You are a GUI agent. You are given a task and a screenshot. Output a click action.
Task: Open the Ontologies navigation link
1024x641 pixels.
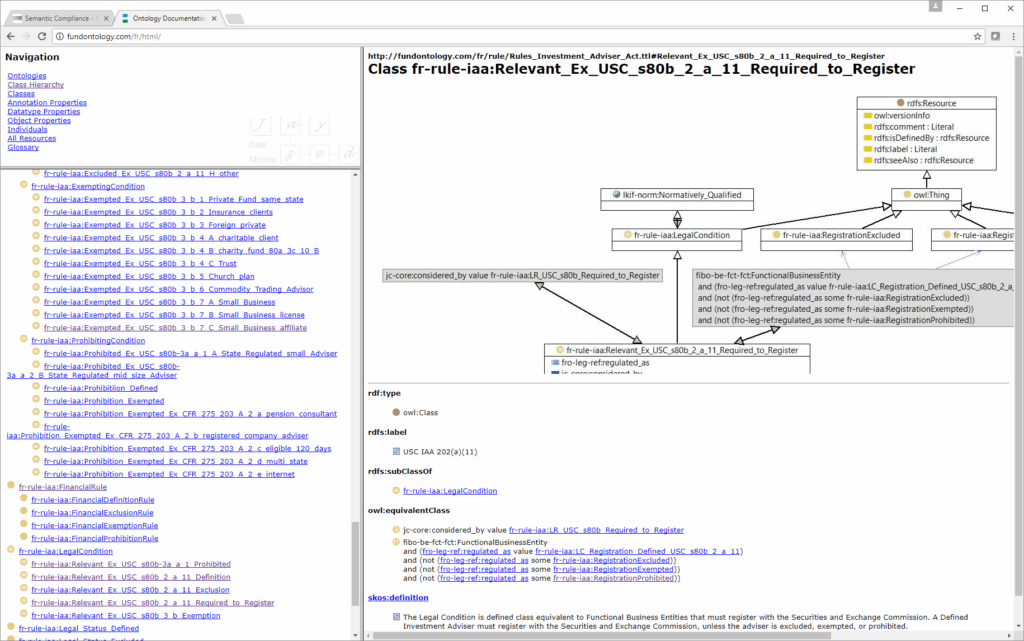27,76
